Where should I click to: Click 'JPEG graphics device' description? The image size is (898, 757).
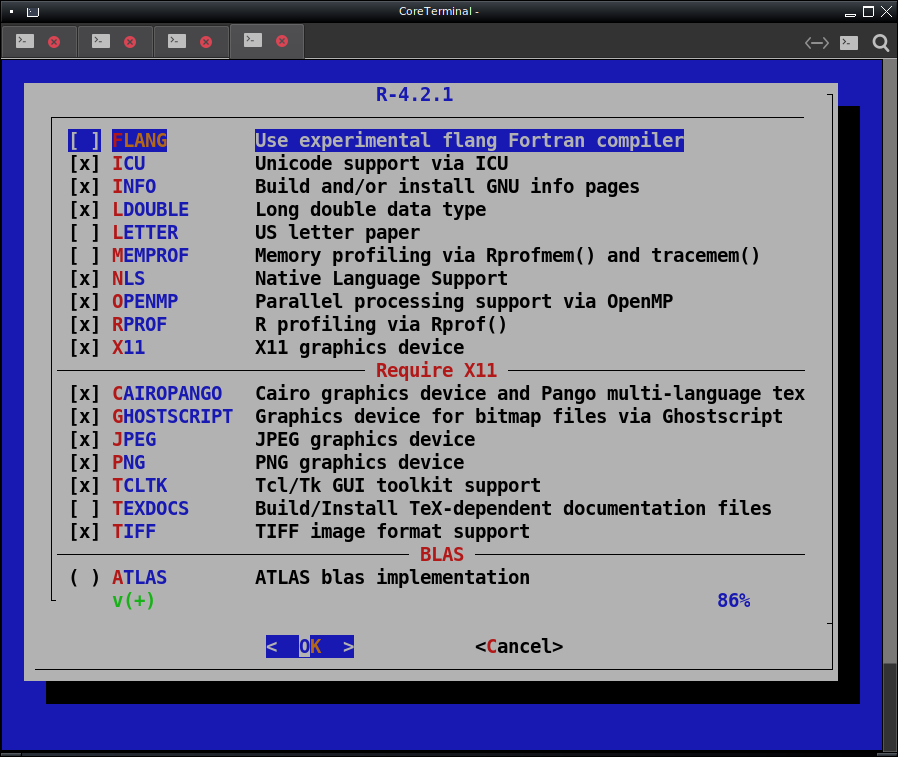[365, 439]
